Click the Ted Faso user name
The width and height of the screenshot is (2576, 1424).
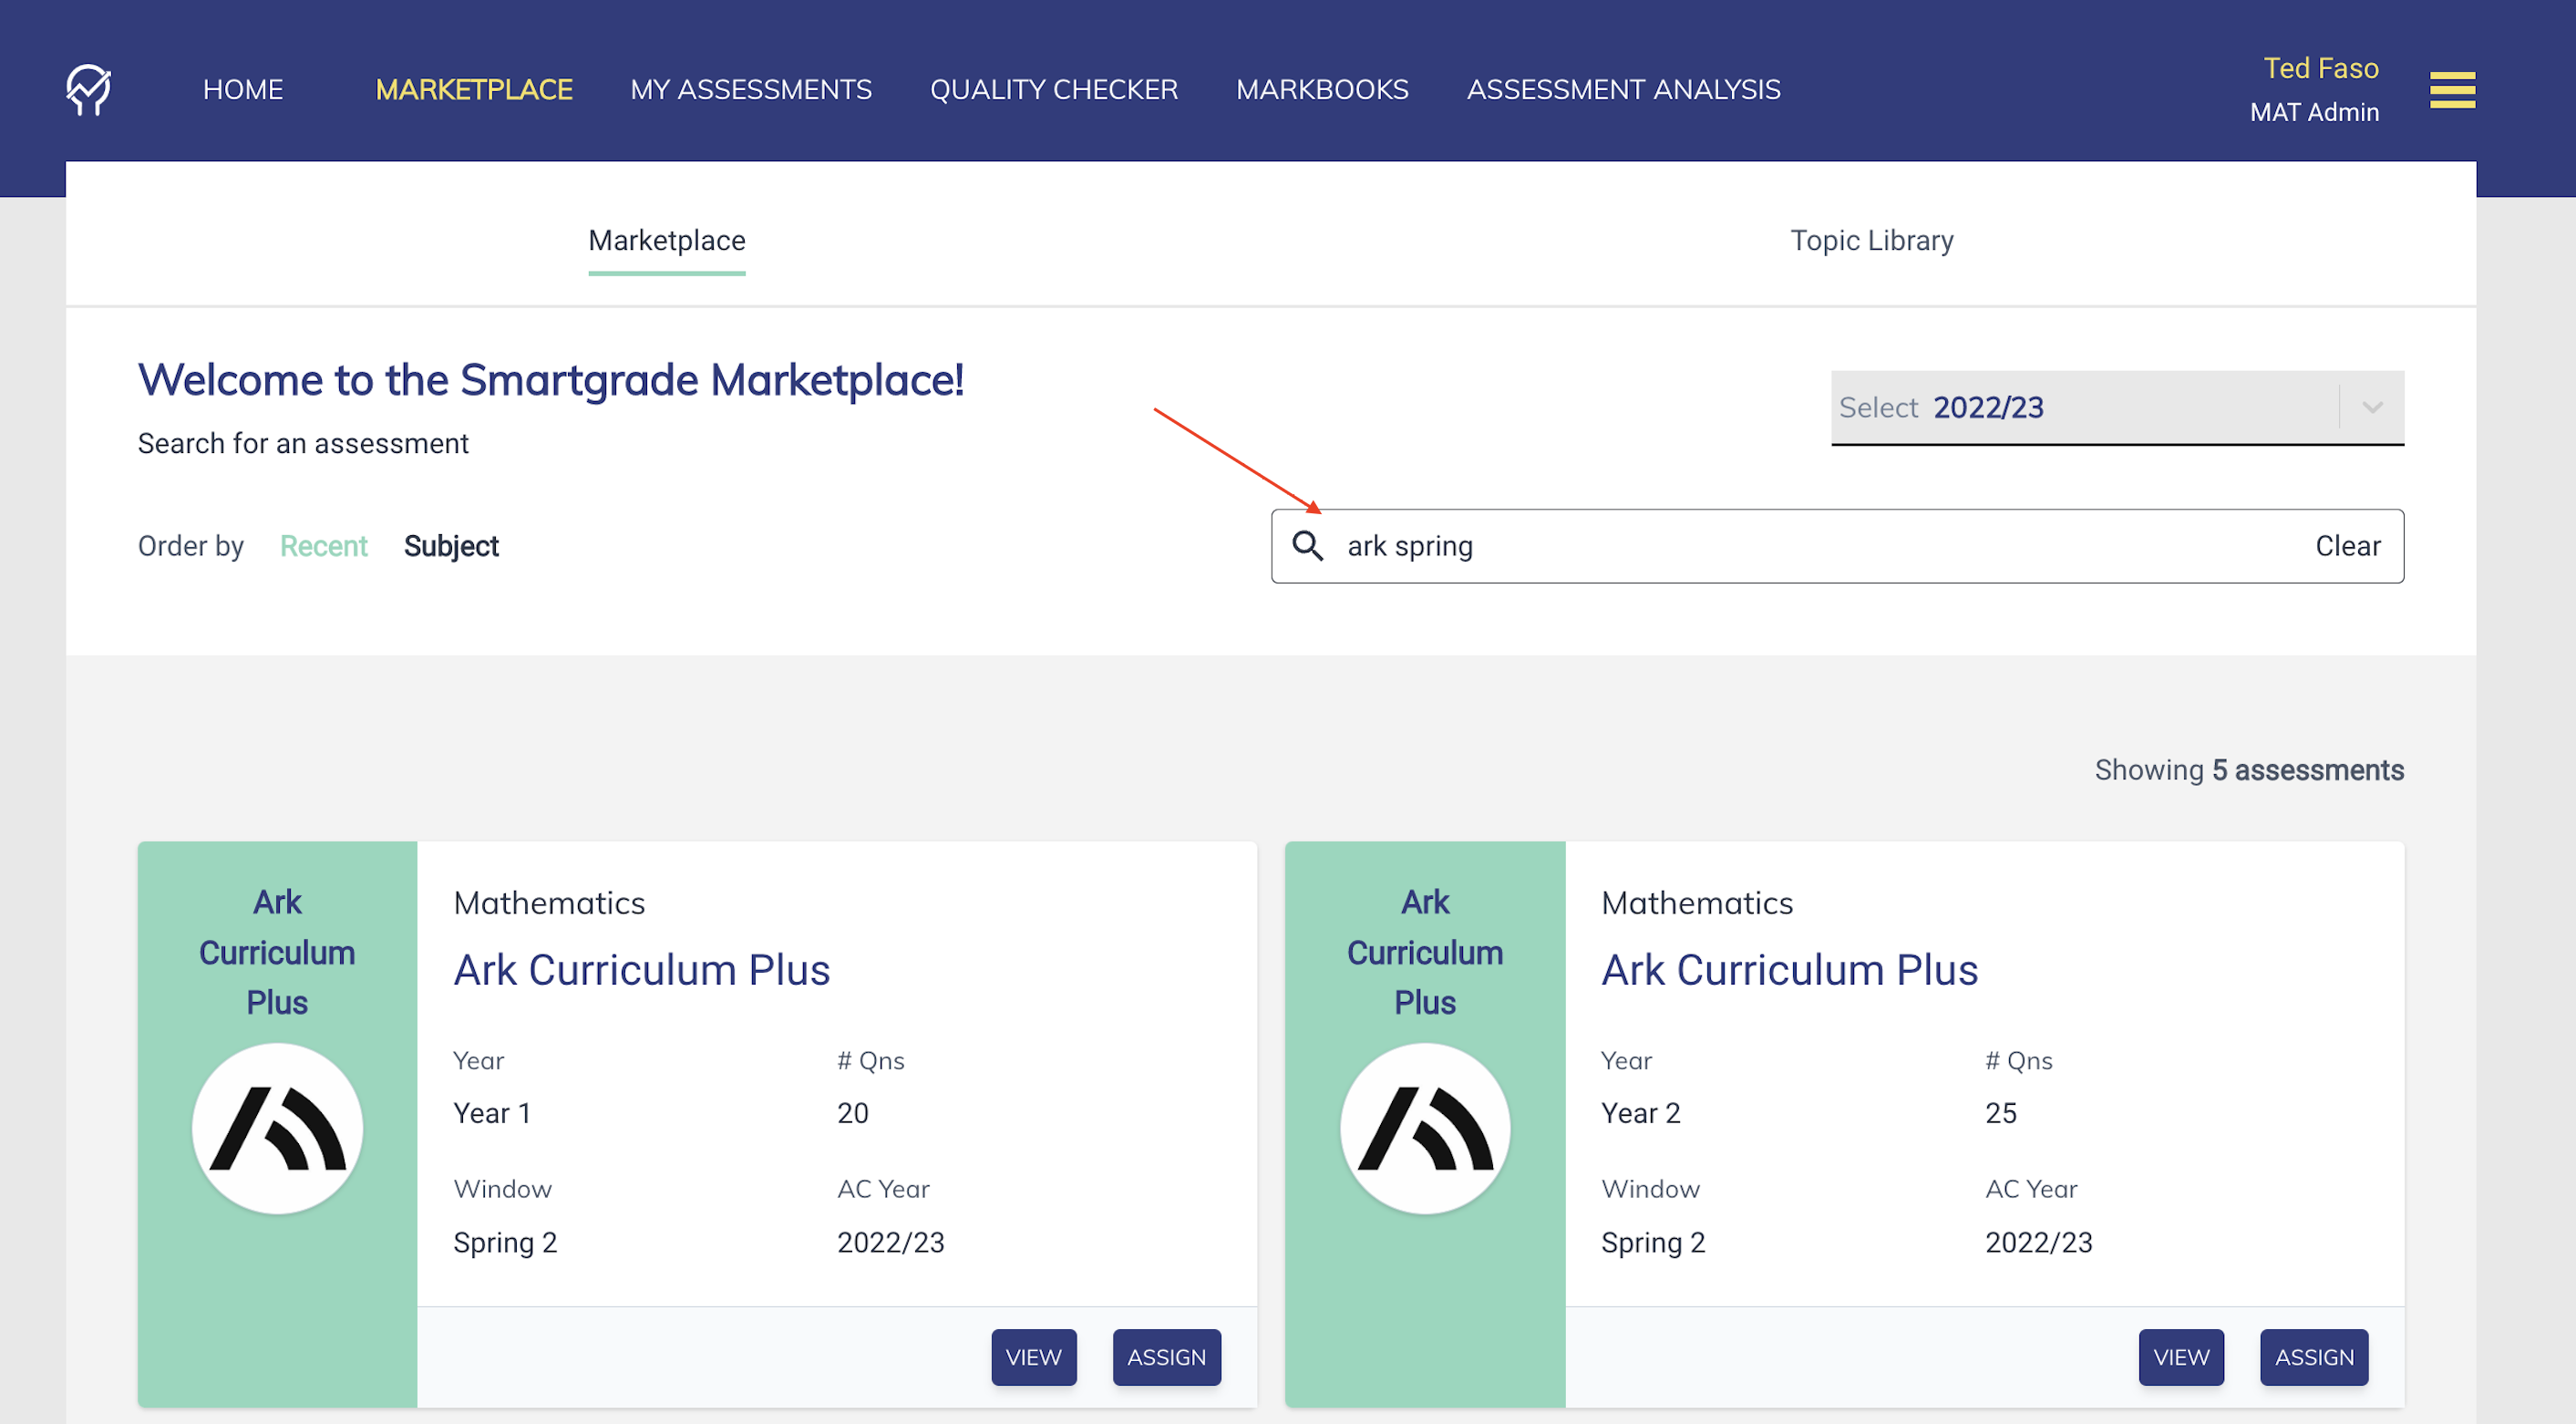point(2320,68)
